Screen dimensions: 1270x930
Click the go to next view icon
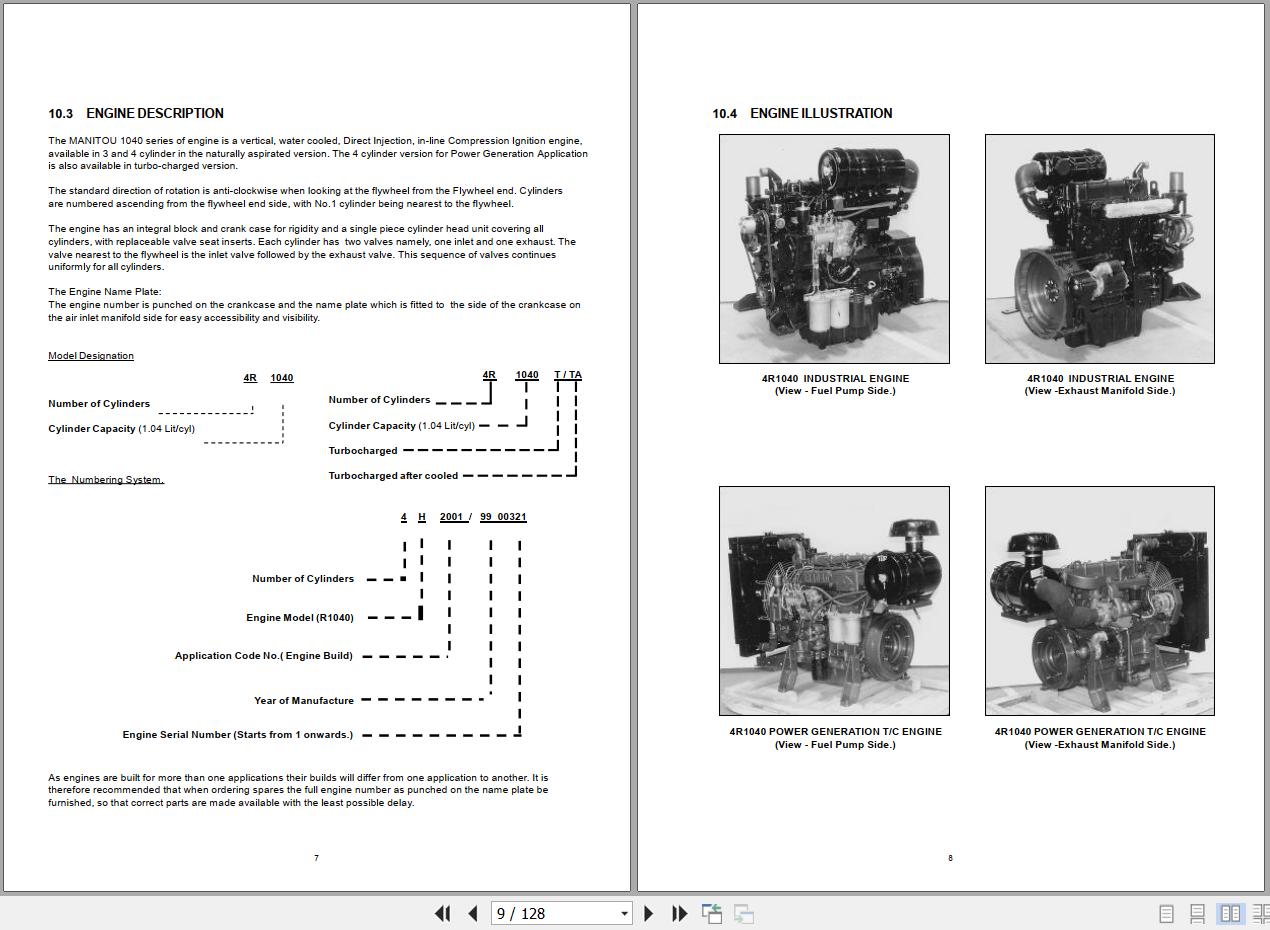(x=743, y=913)
